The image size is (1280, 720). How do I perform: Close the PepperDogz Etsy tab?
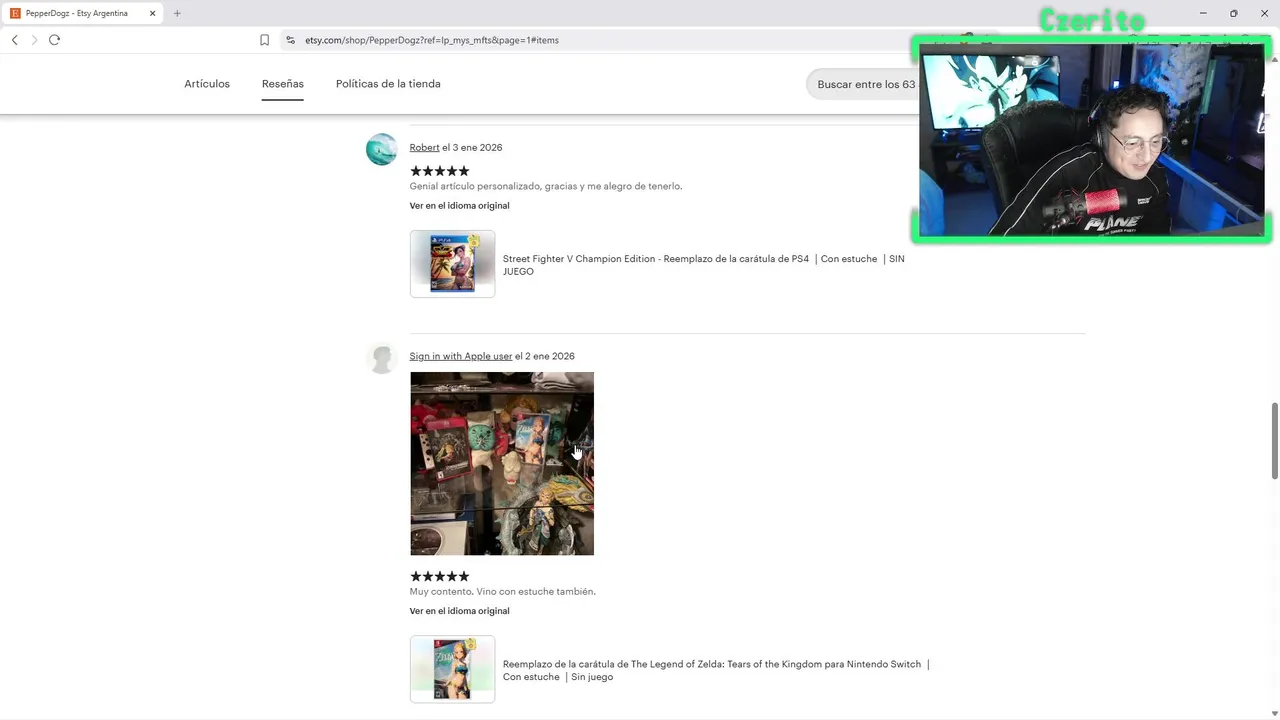pyautogui.click(x=152, y=13)
